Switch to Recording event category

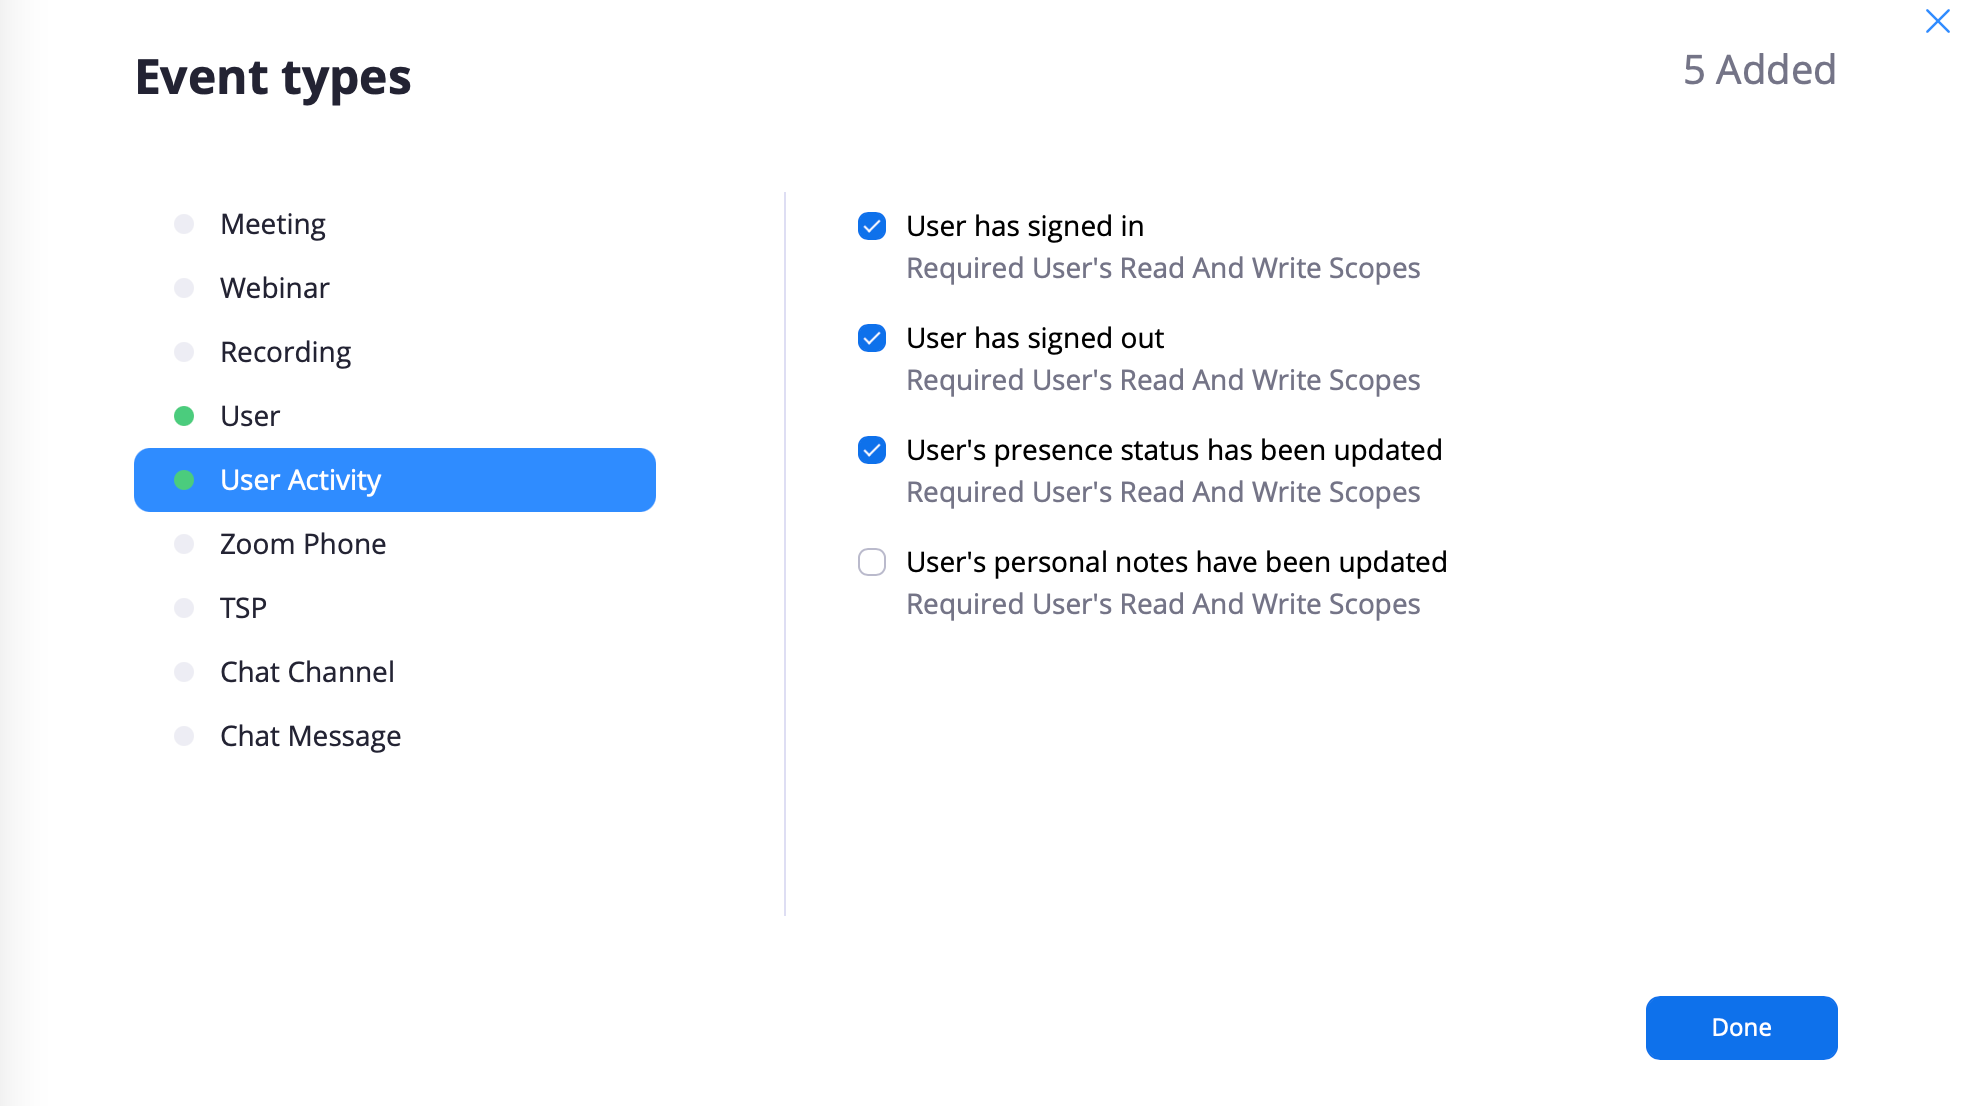285,352
